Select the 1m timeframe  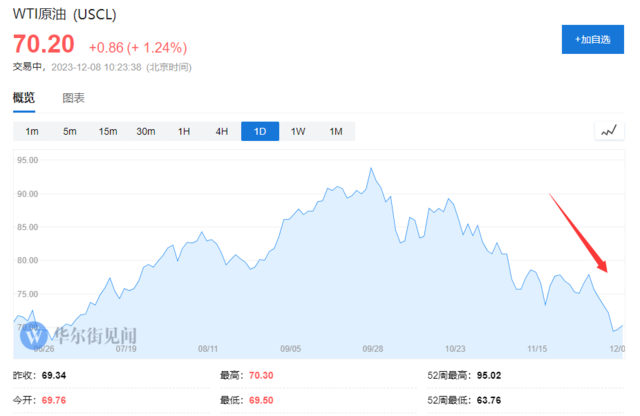pos(32,132)
